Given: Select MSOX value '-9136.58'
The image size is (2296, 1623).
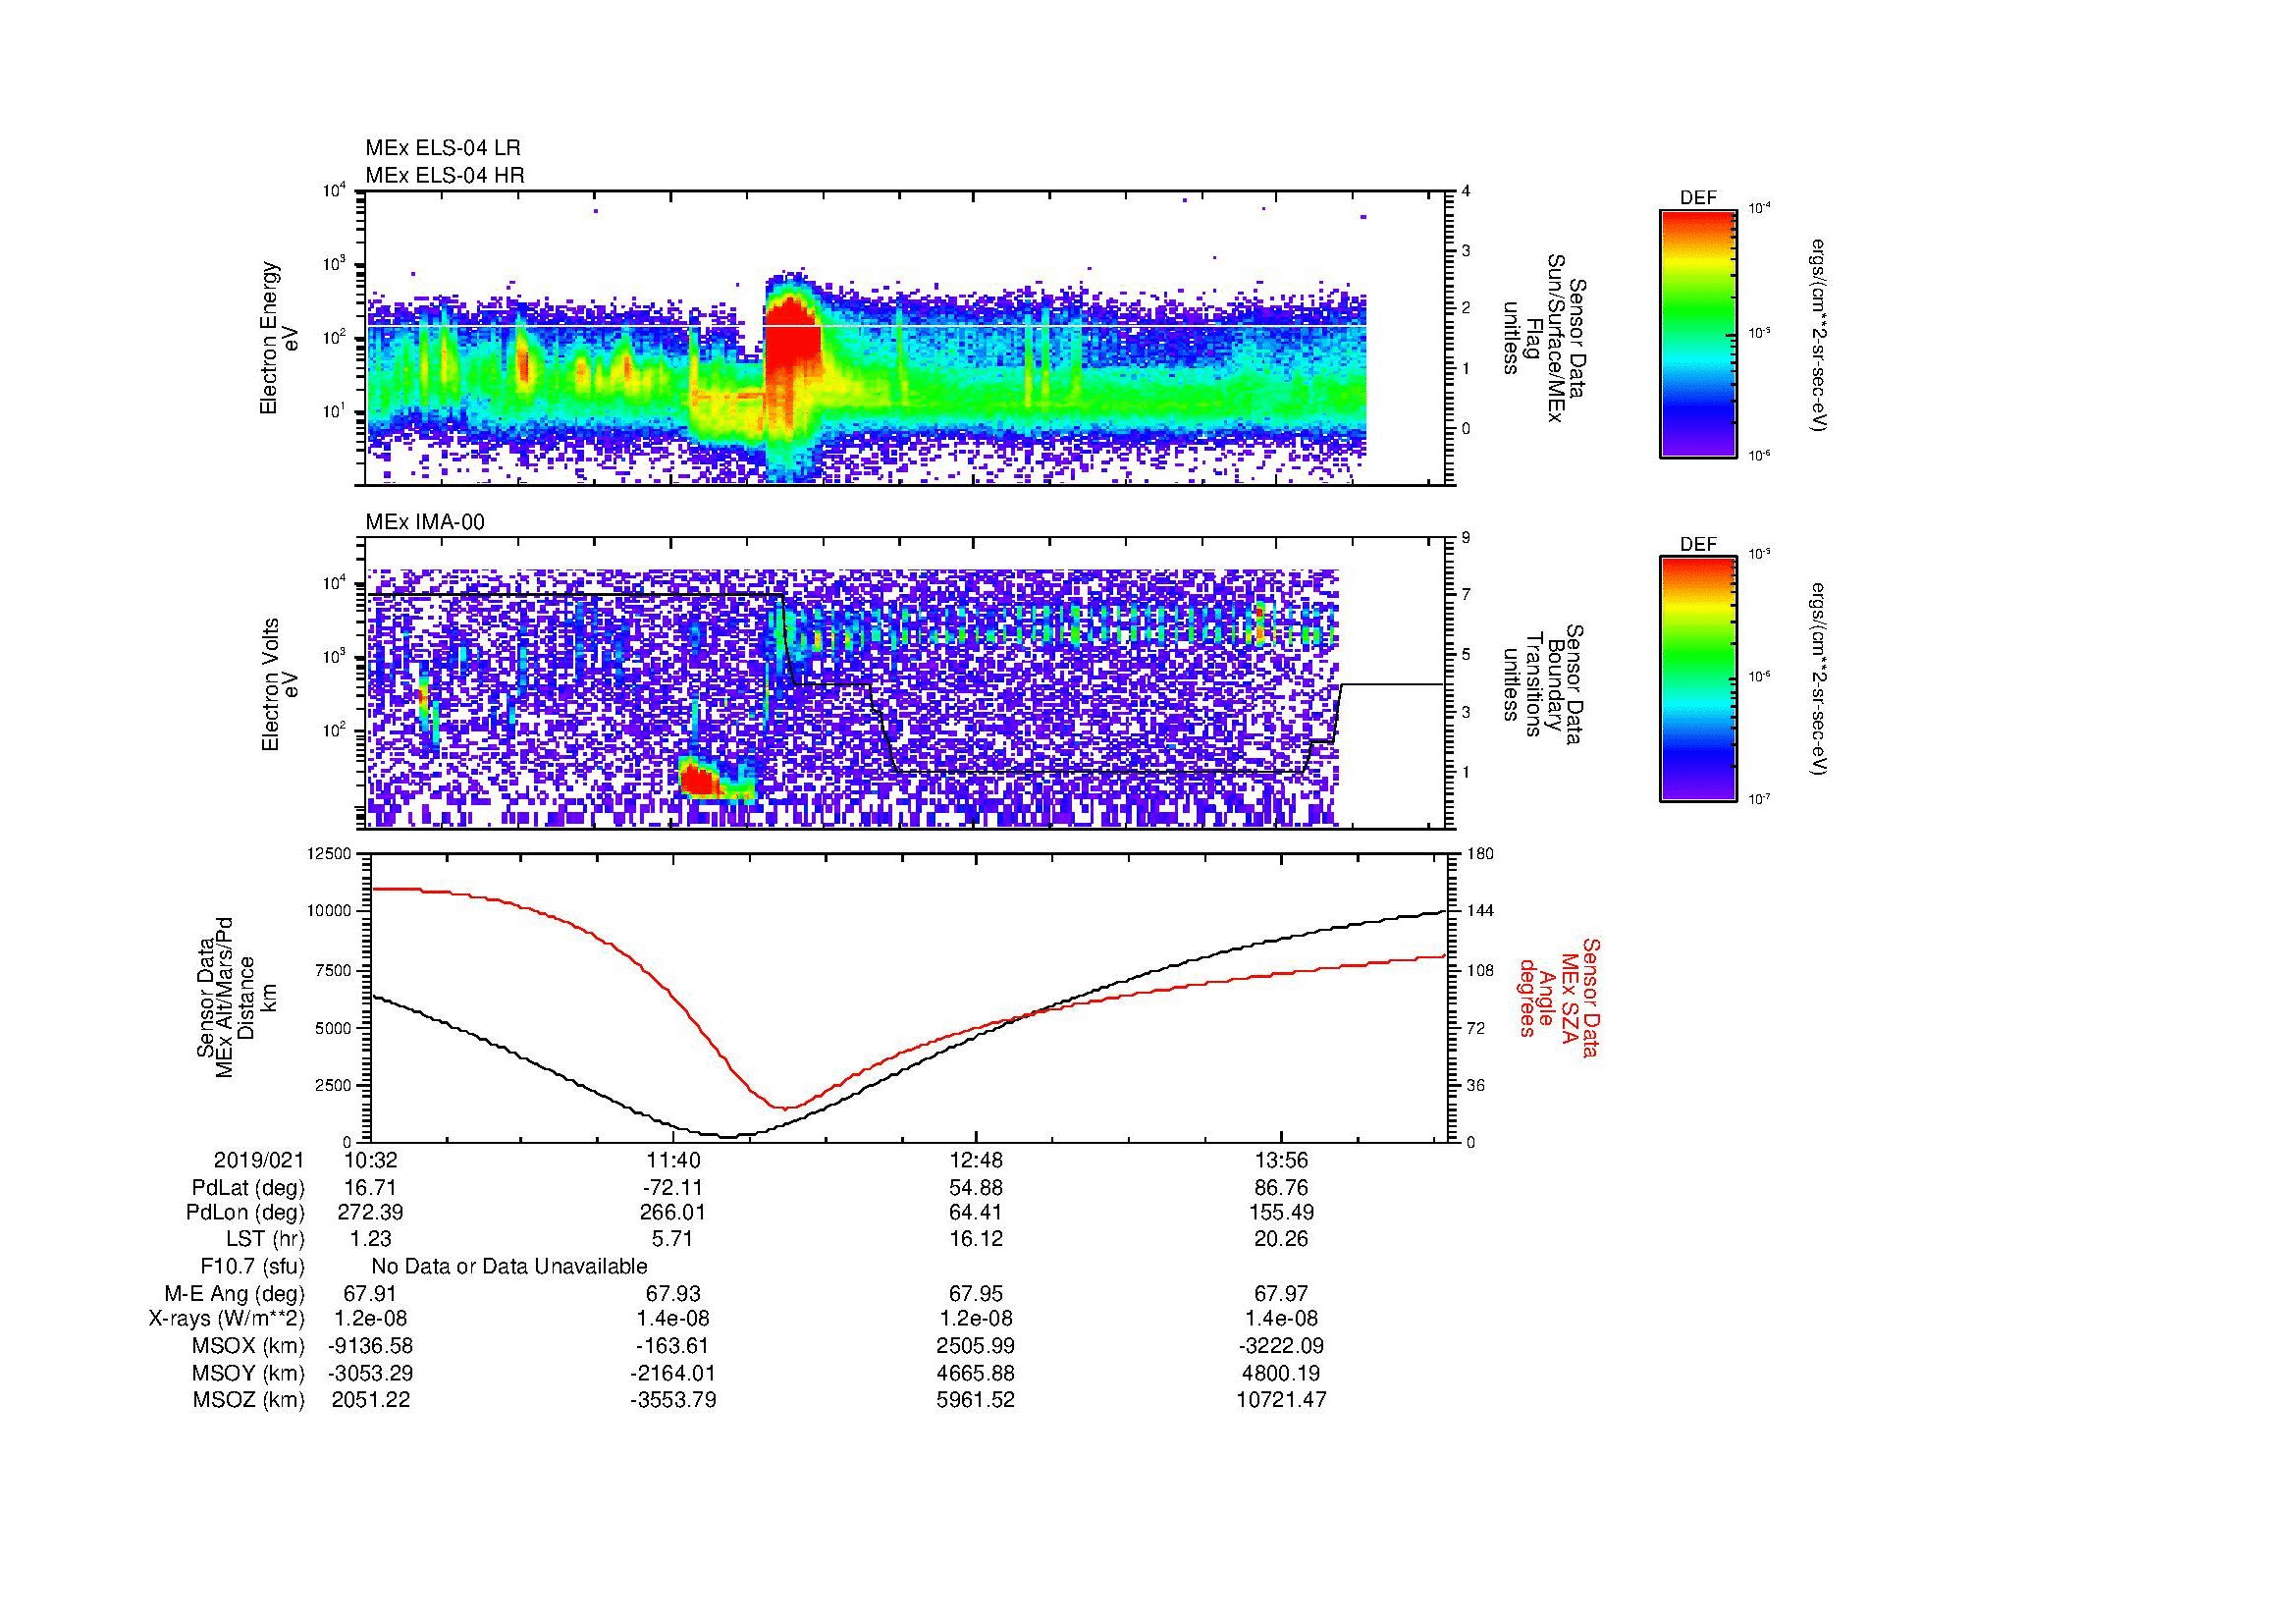Looking at the screenshot, I should coord(371,1346).
